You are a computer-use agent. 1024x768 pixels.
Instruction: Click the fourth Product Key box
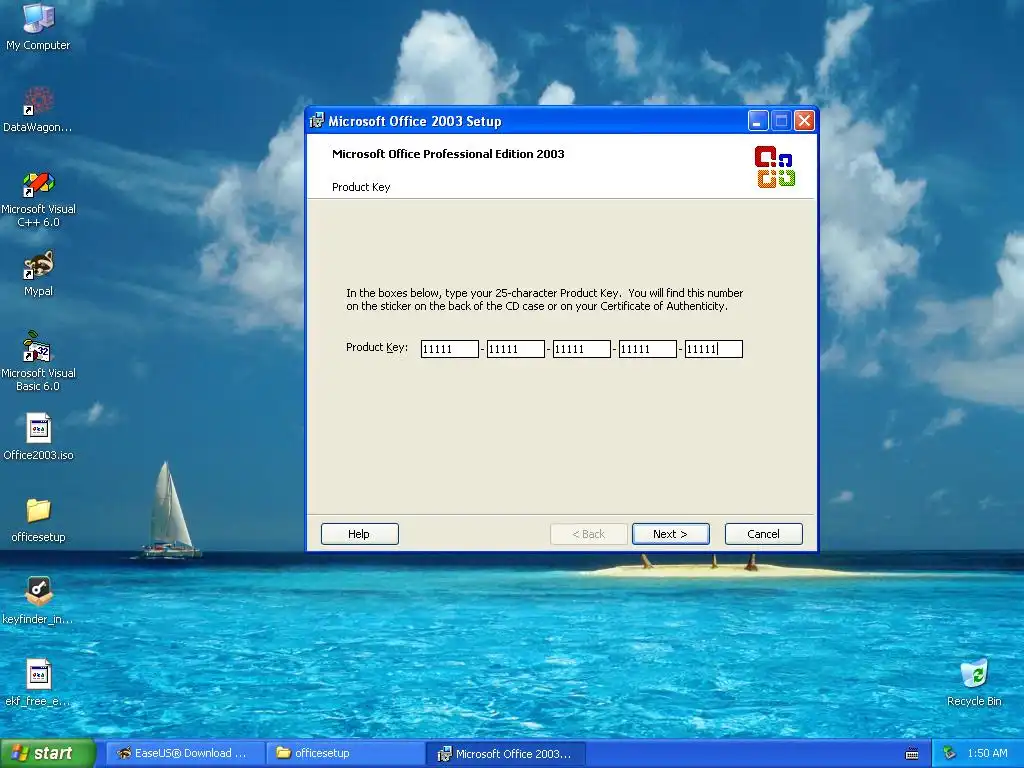(x=647, y=349)
